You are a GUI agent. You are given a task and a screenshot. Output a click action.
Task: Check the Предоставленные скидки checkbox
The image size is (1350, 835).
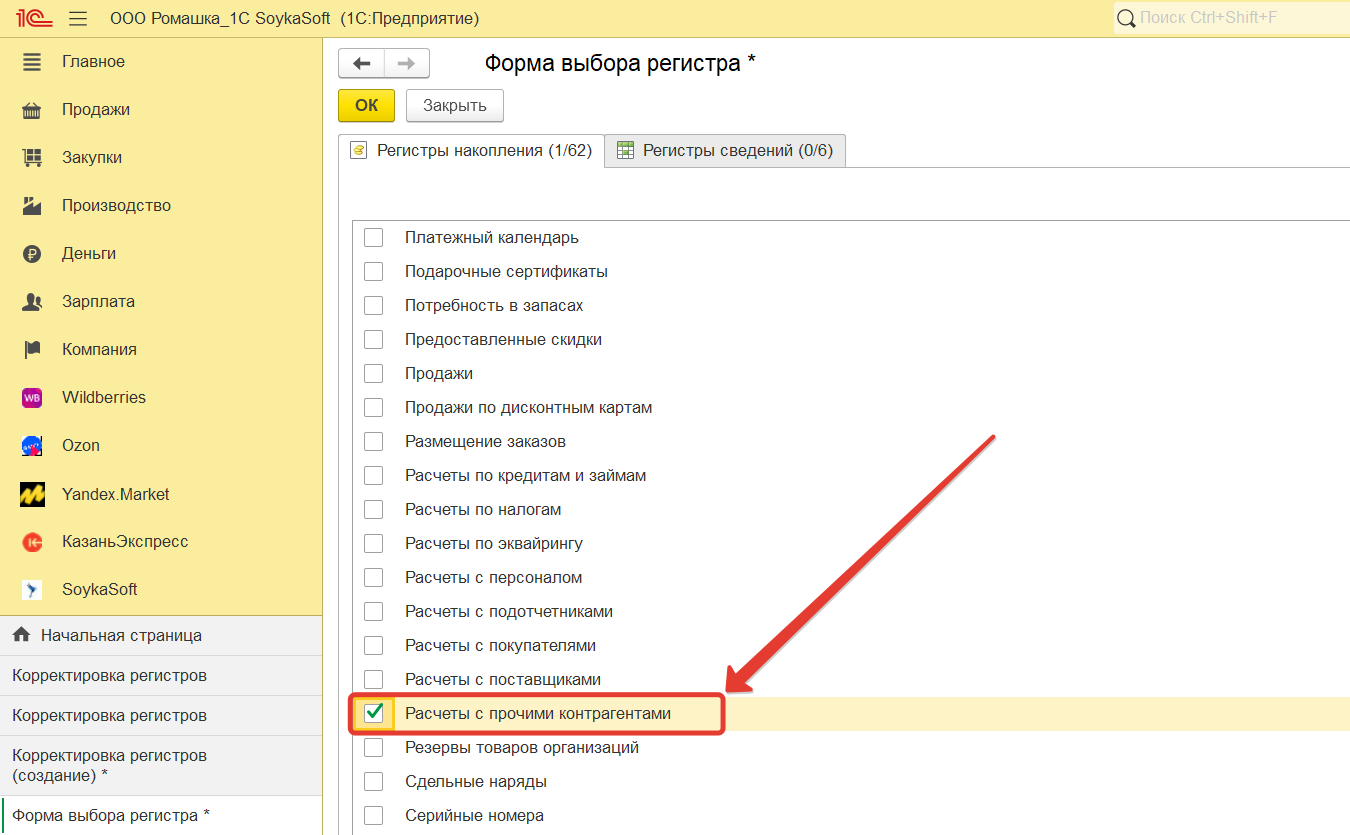pos(373,340)
